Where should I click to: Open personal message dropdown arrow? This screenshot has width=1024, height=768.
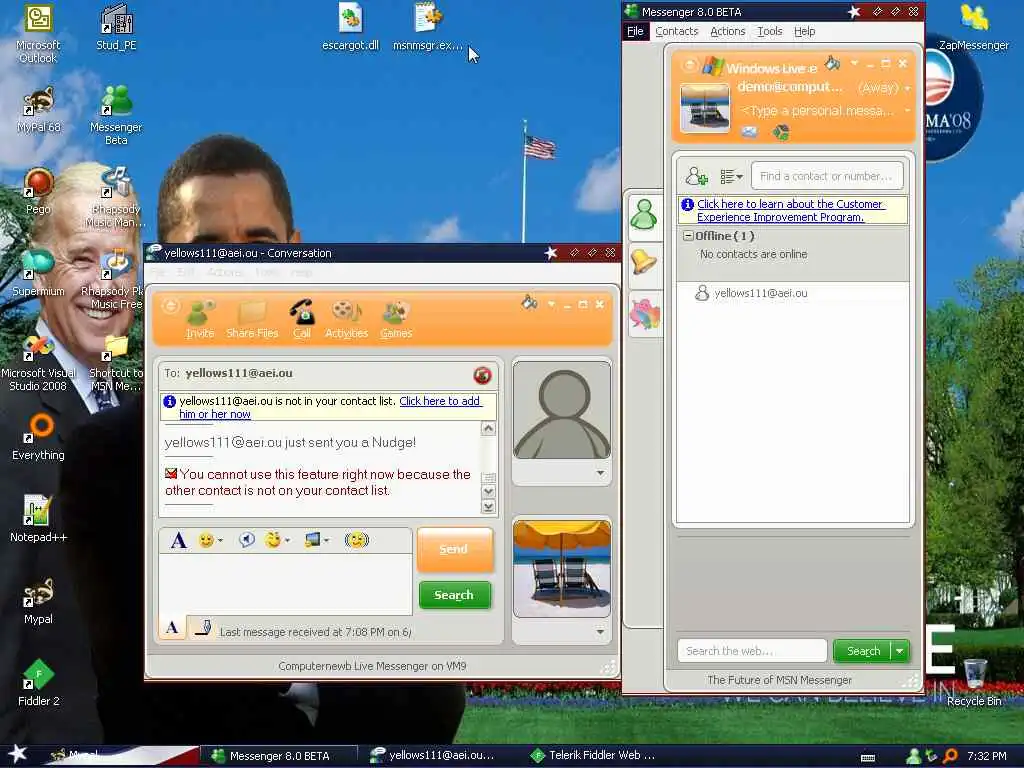[907, 111]
